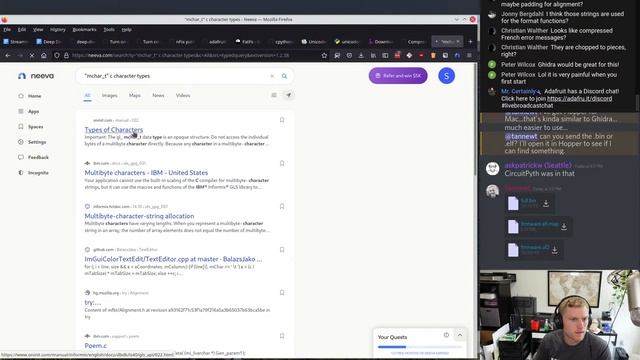This screenshot has width=640, height=360.
Task: Open Apps in Neeva sidebar
Action: (x=29, y=111)
